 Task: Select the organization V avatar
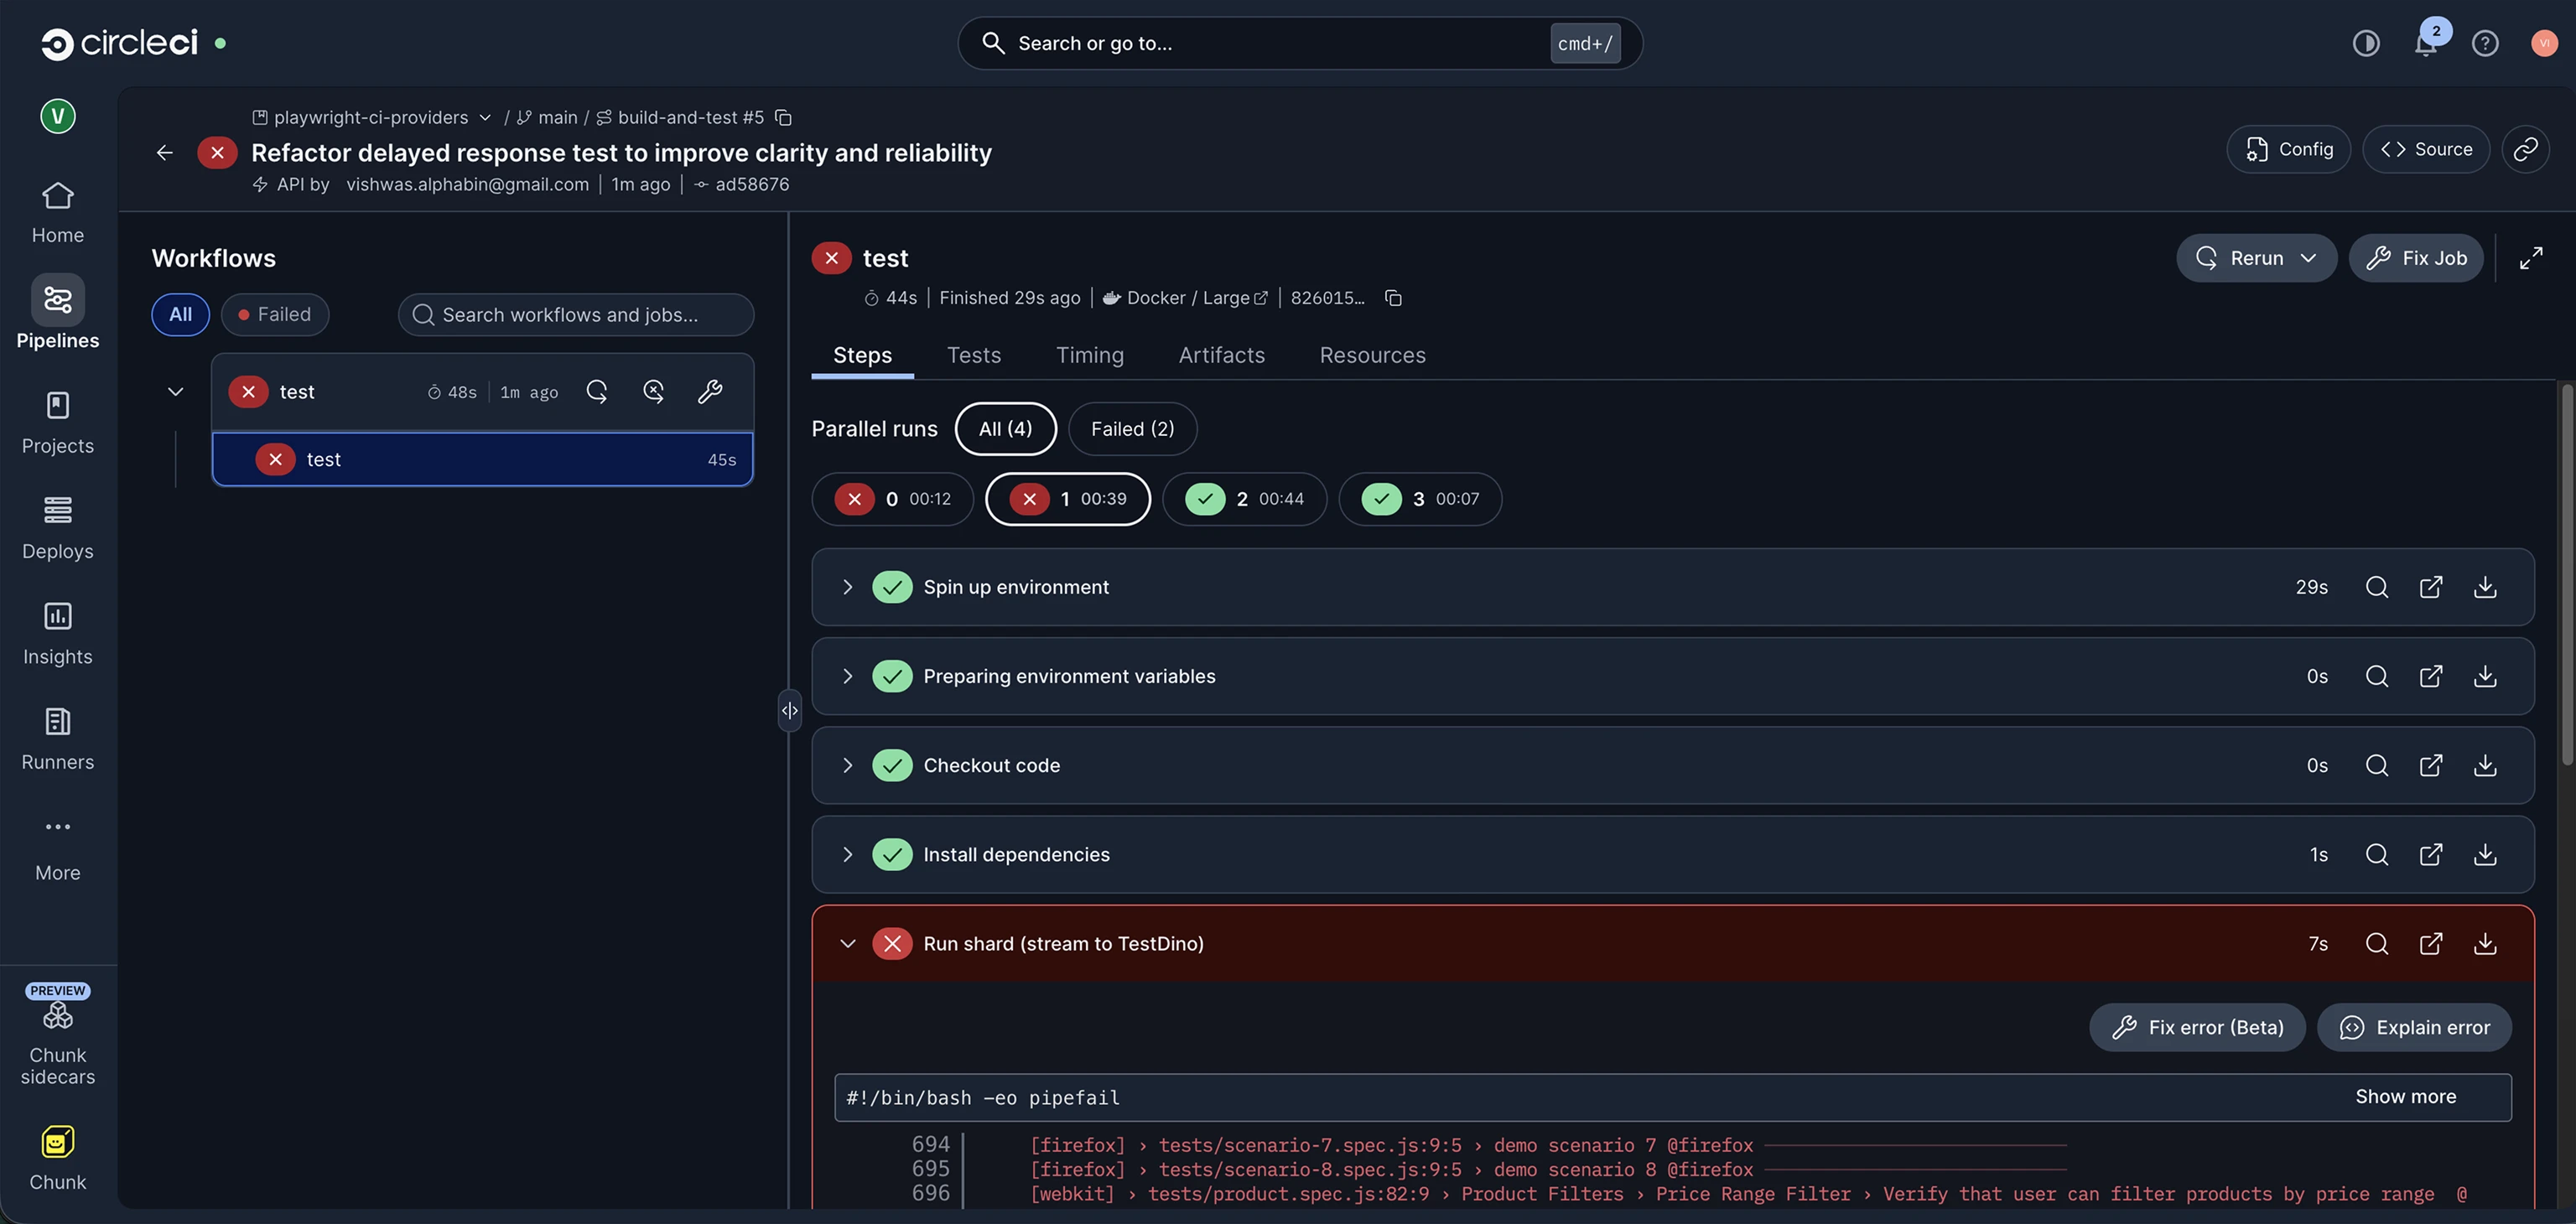click(x=57, y=116)
